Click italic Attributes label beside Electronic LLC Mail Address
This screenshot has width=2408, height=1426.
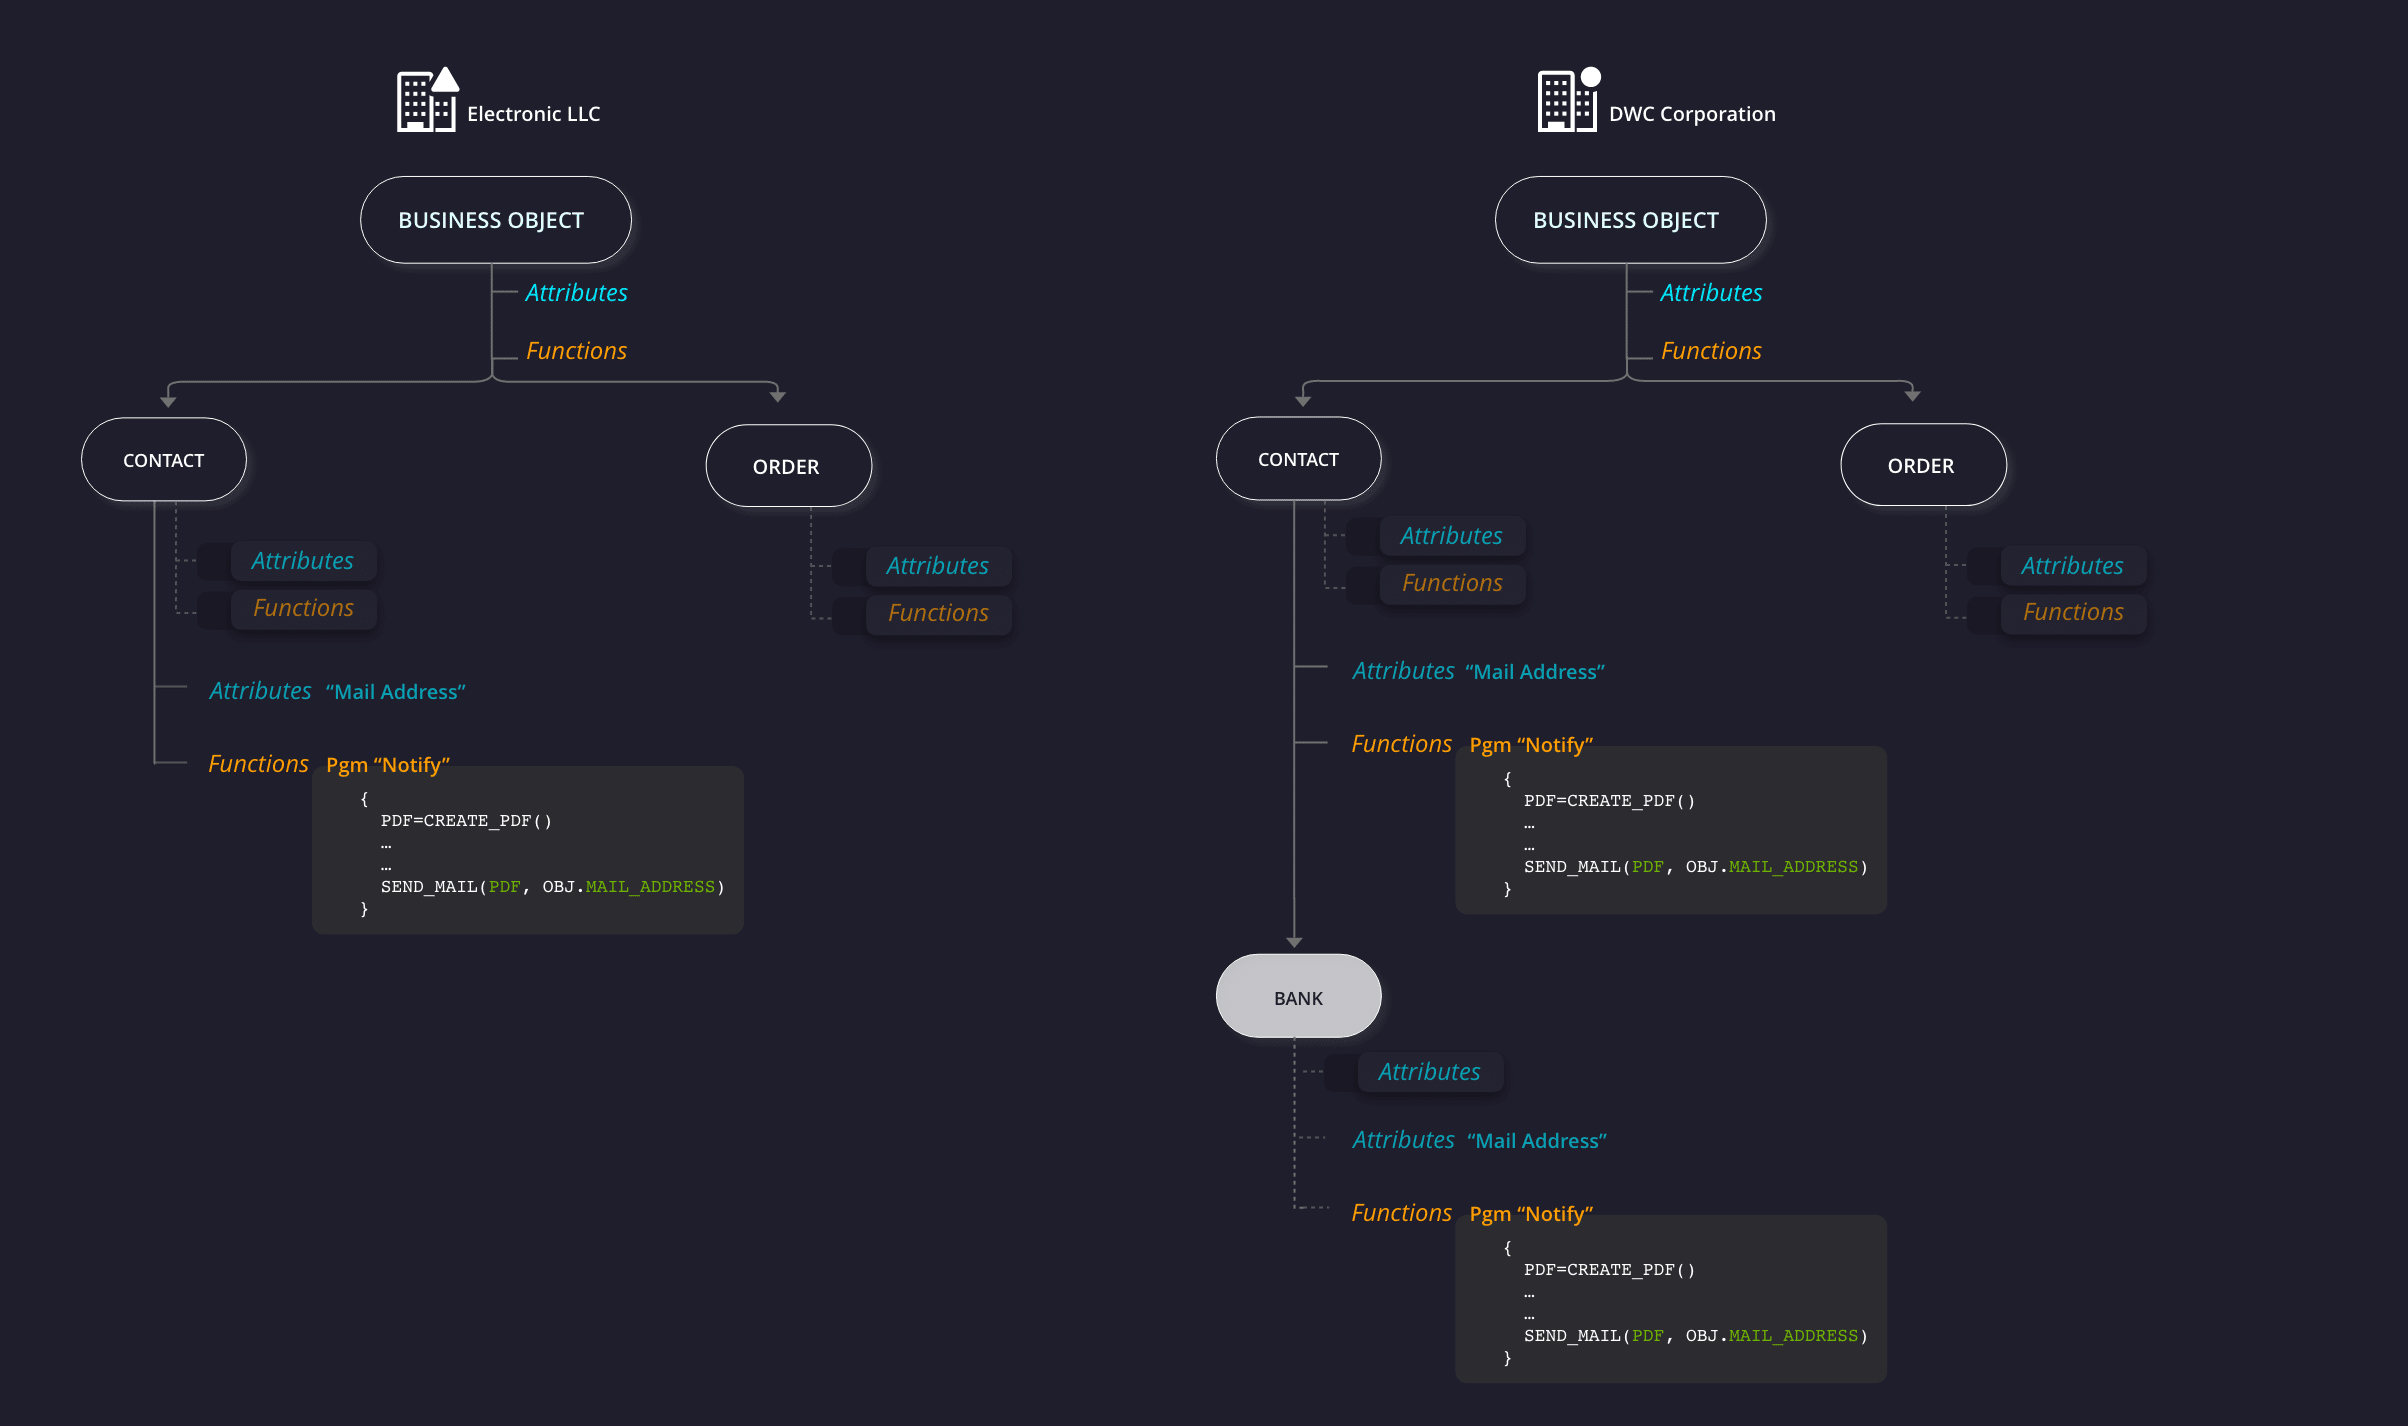260,691
